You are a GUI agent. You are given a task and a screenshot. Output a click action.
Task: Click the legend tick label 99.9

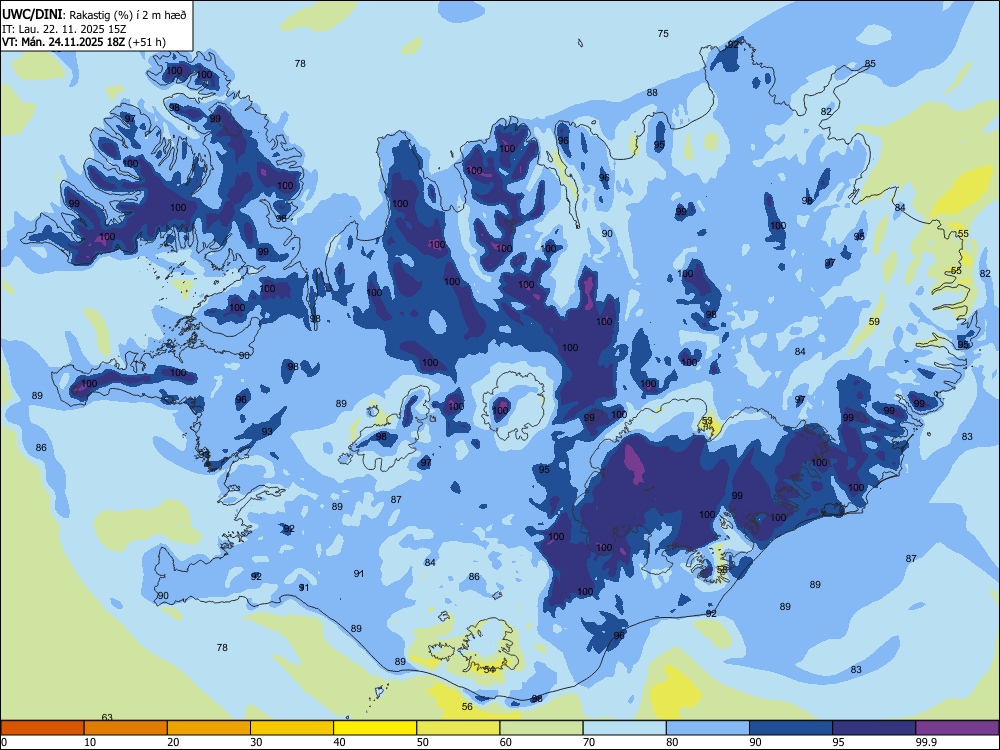925,742
